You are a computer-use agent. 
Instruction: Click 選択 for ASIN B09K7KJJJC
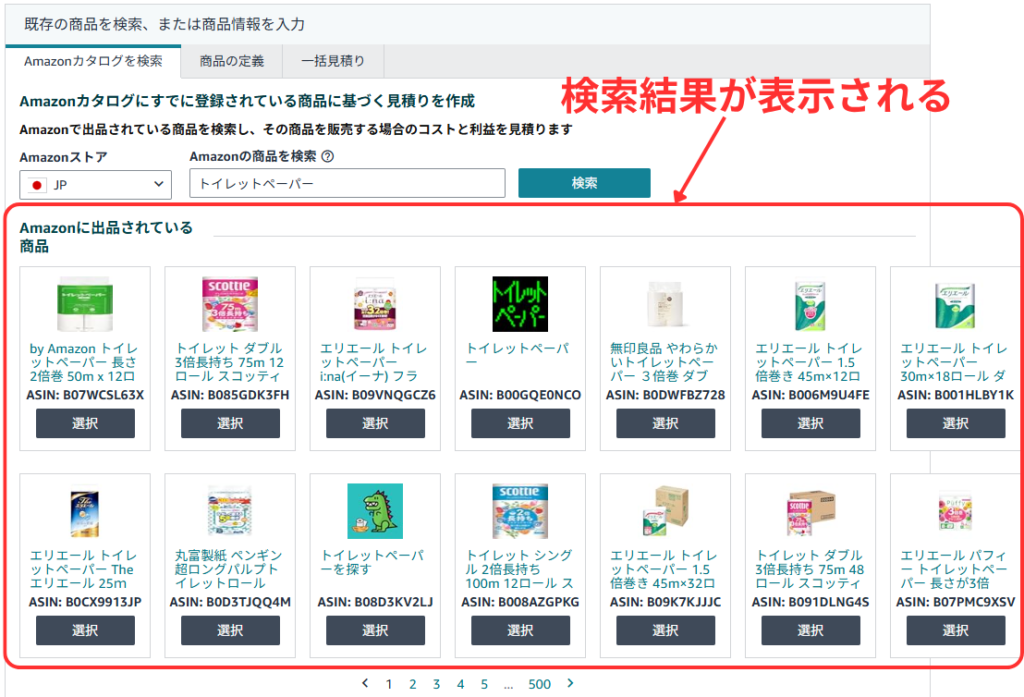665,630
